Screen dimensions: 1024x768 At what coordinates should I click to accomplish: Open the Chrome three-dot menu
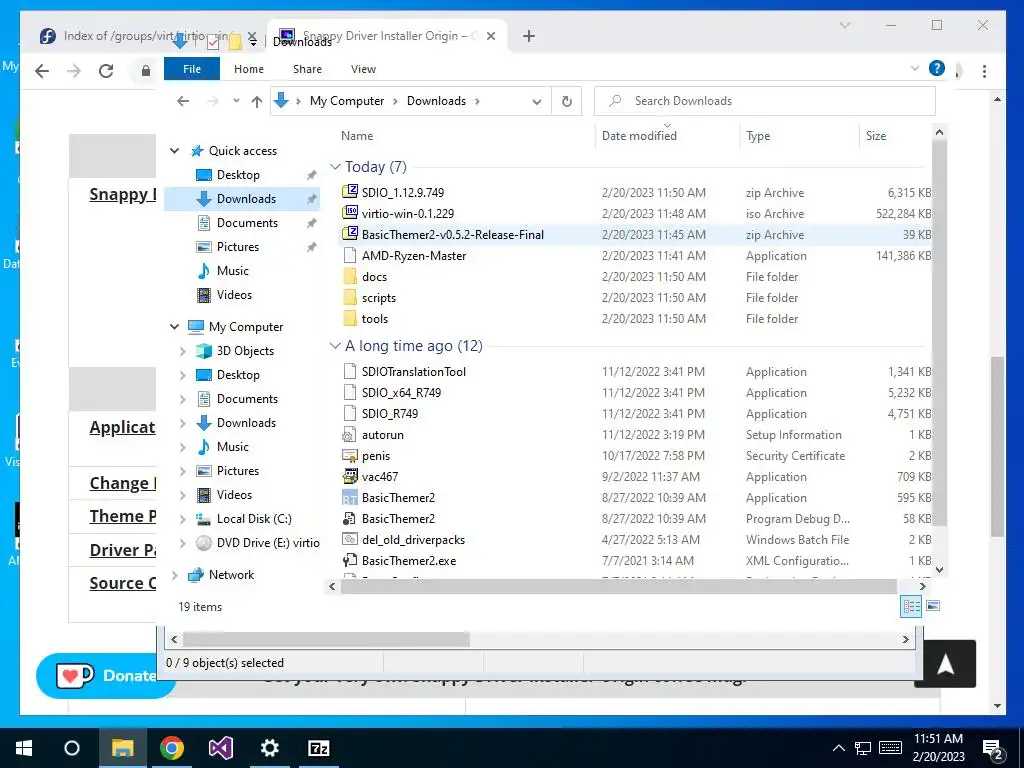[x=984, y=71]
